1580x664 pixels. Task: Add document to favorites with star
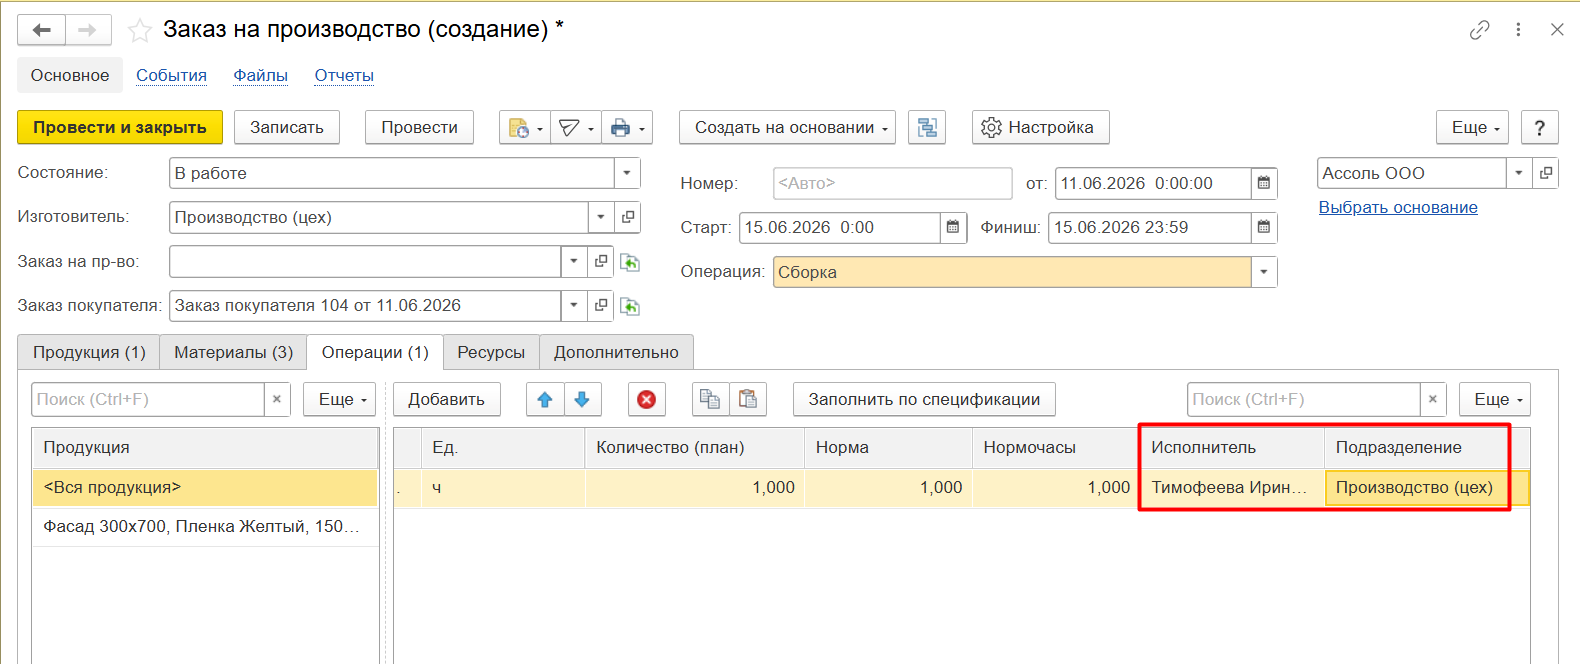140,31
